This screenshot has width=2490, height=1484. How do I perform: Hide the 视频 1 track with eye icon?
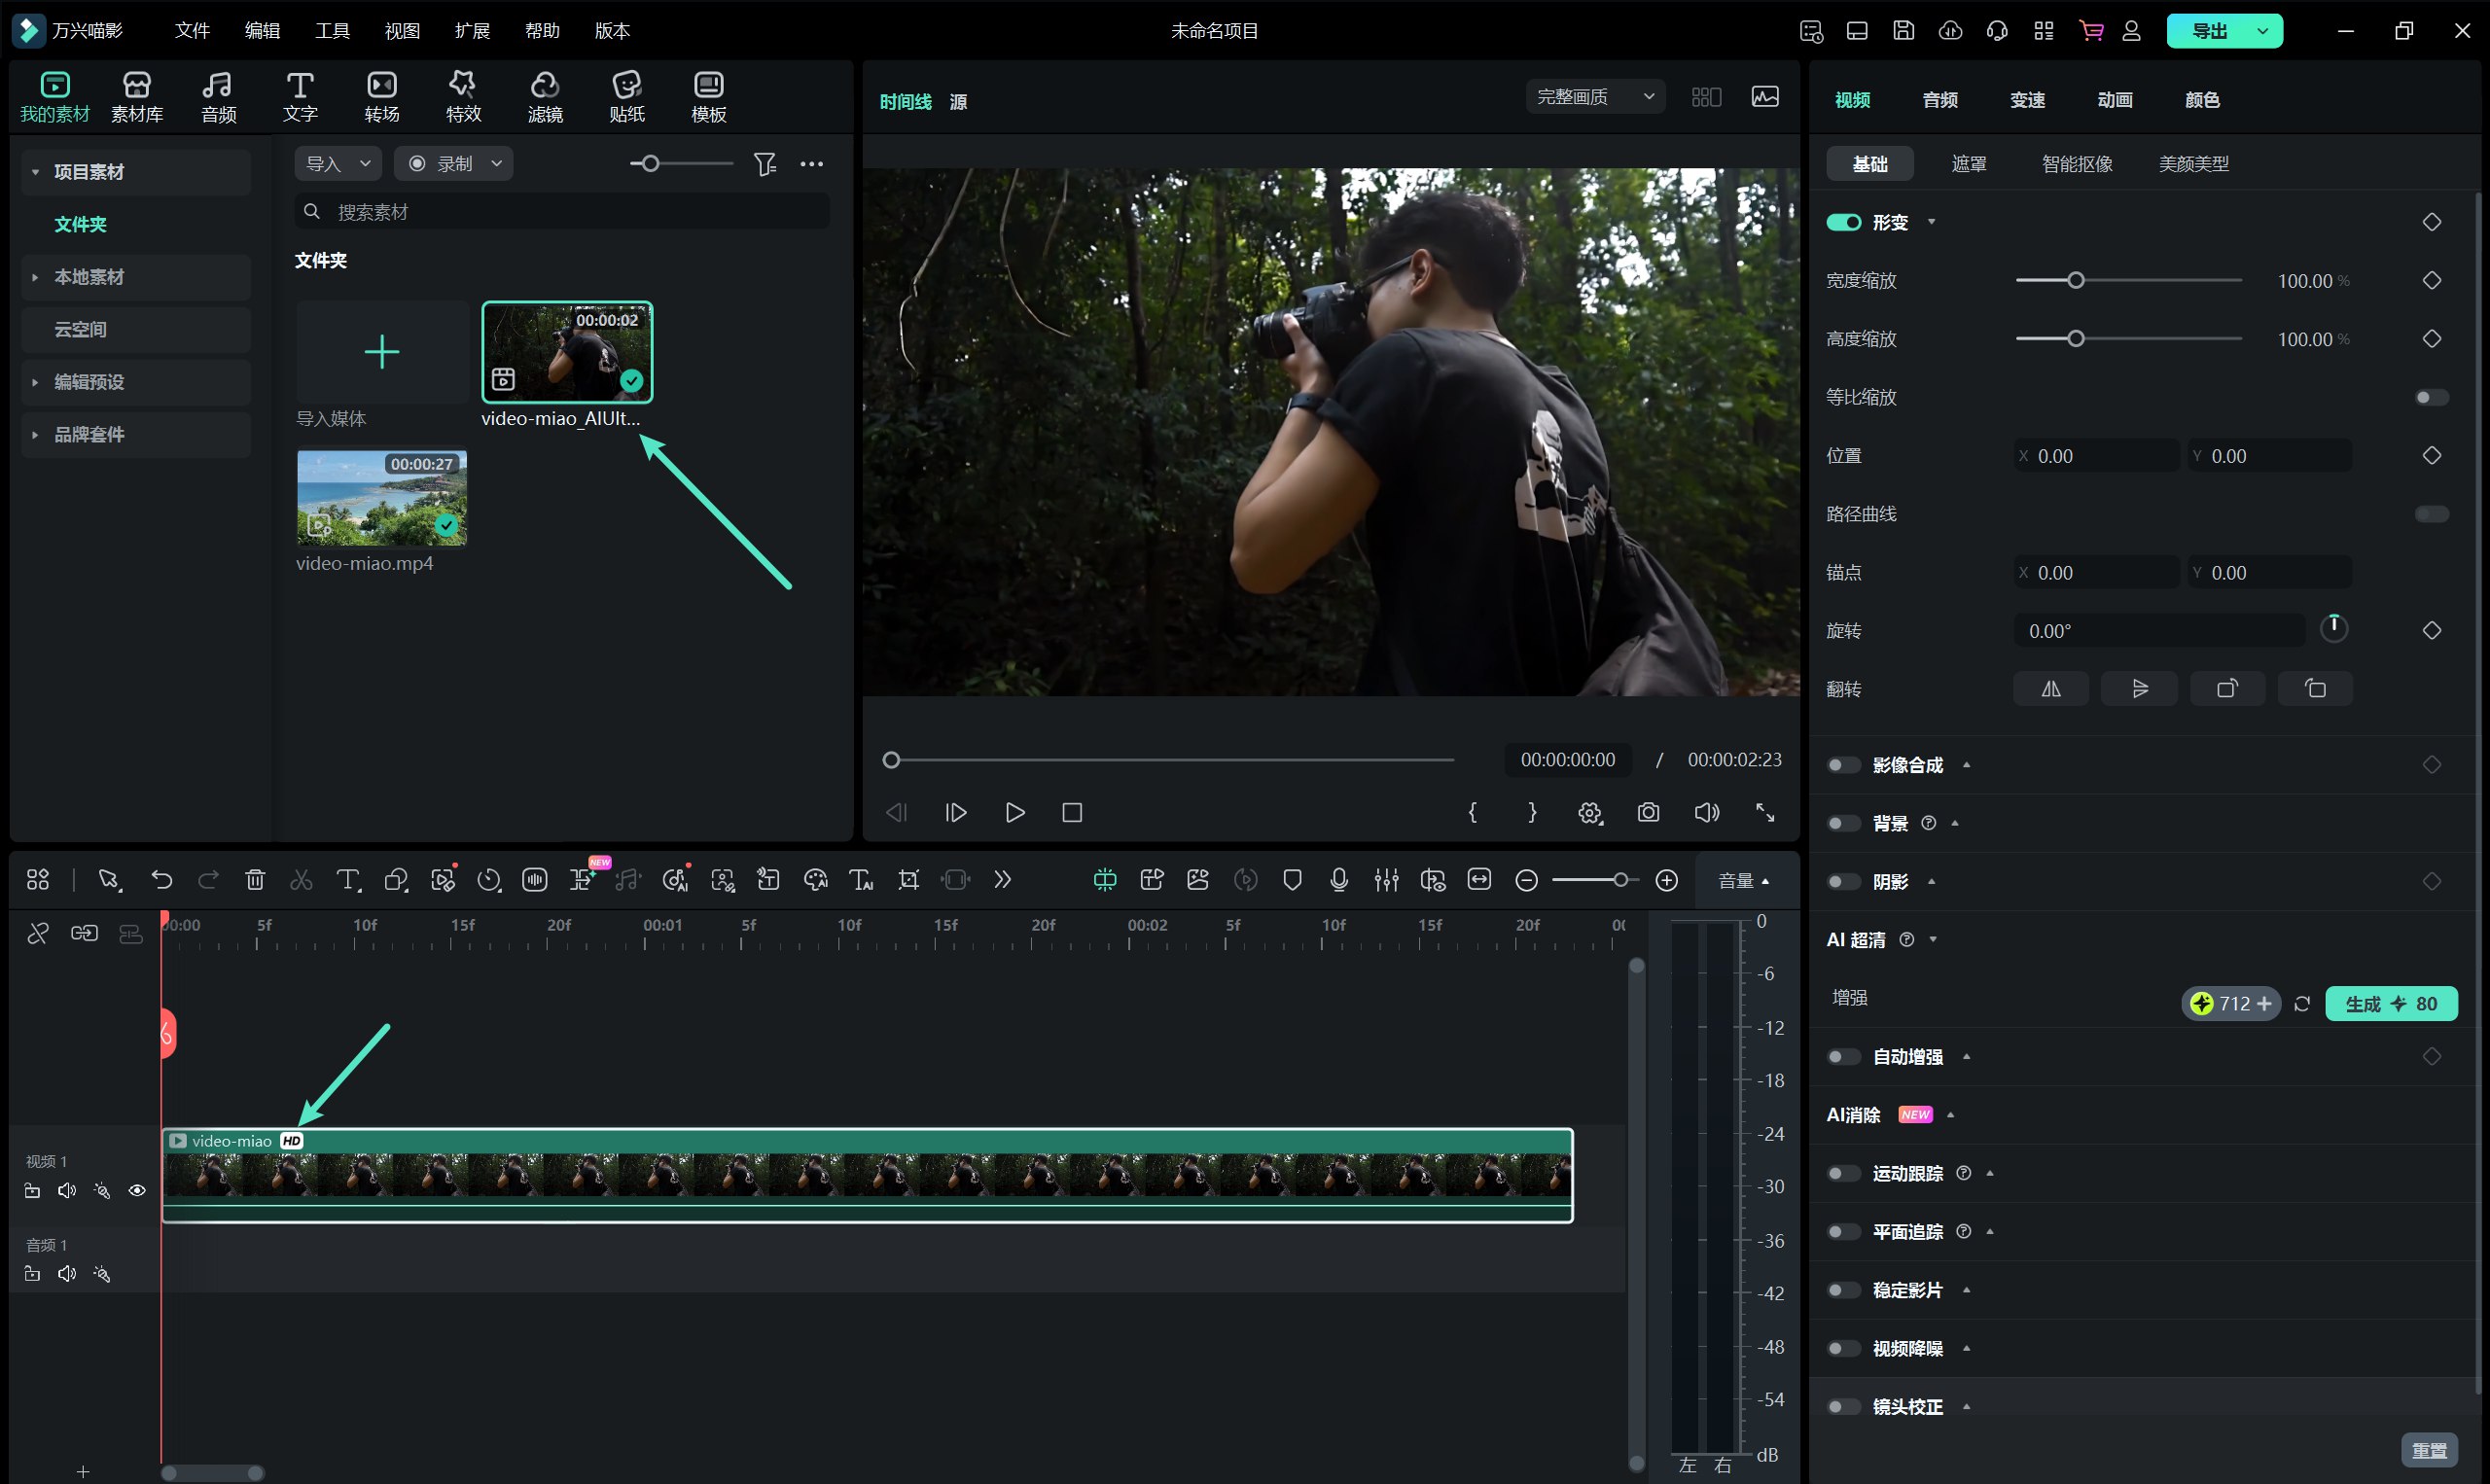pos(137,1190)
